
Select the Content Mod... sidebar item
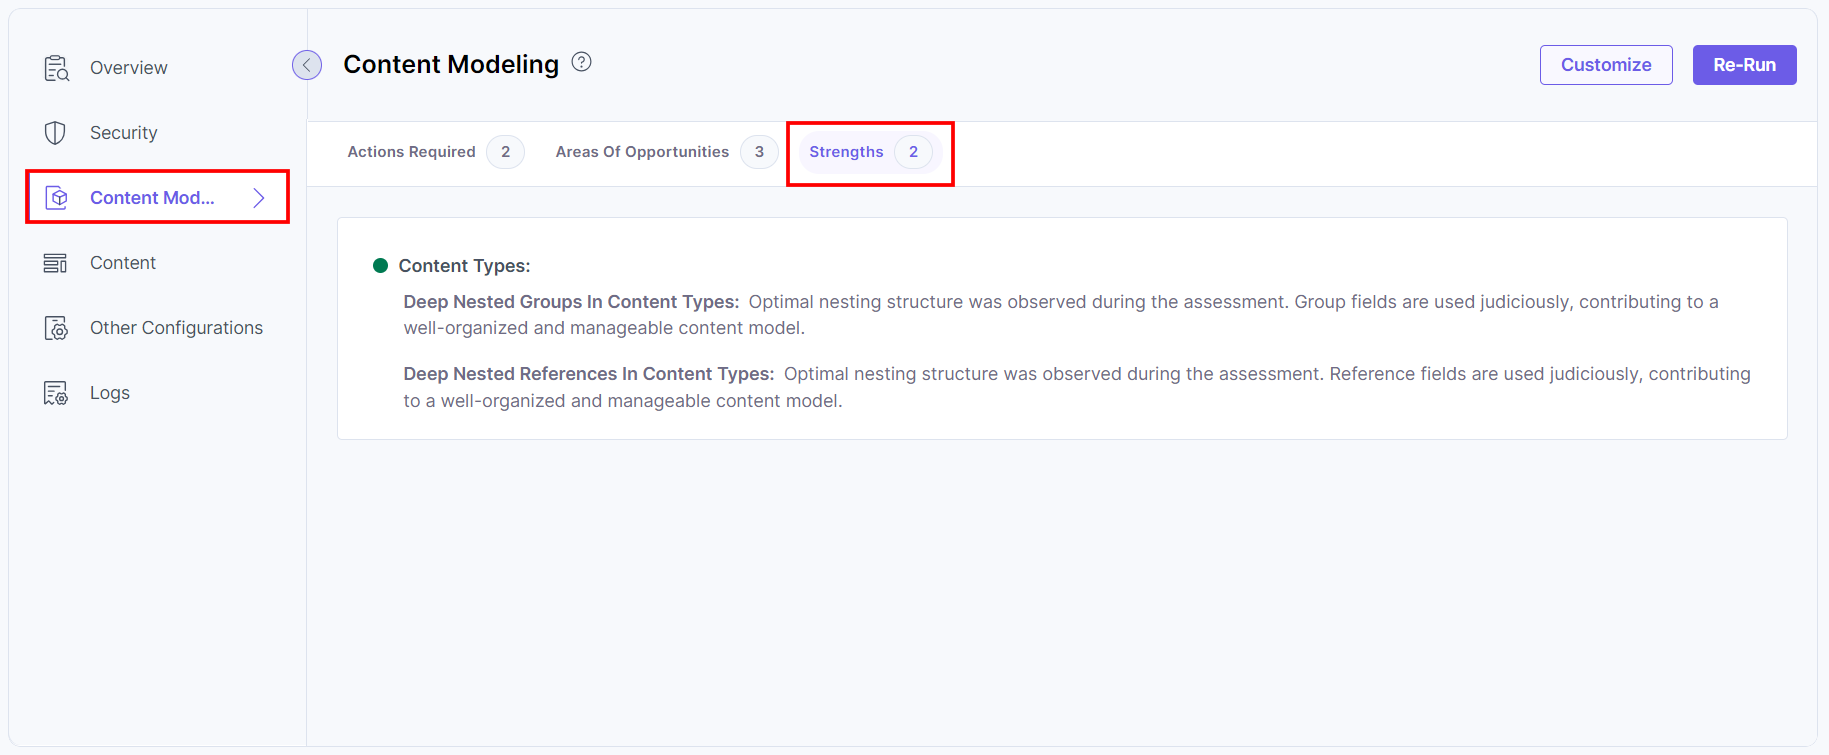157,197
